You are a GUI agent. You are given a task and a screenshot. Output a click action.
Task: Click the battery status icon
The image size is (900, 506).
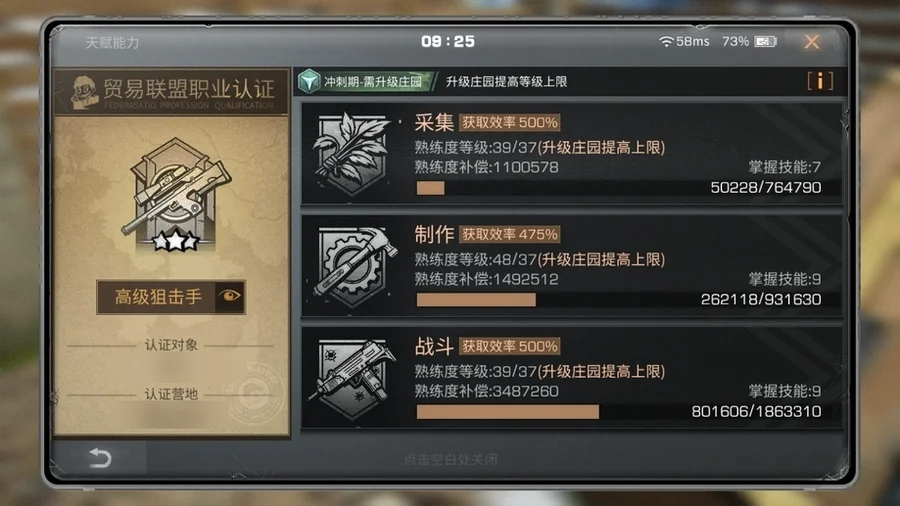pyautogui.click(x=765, y=41)
